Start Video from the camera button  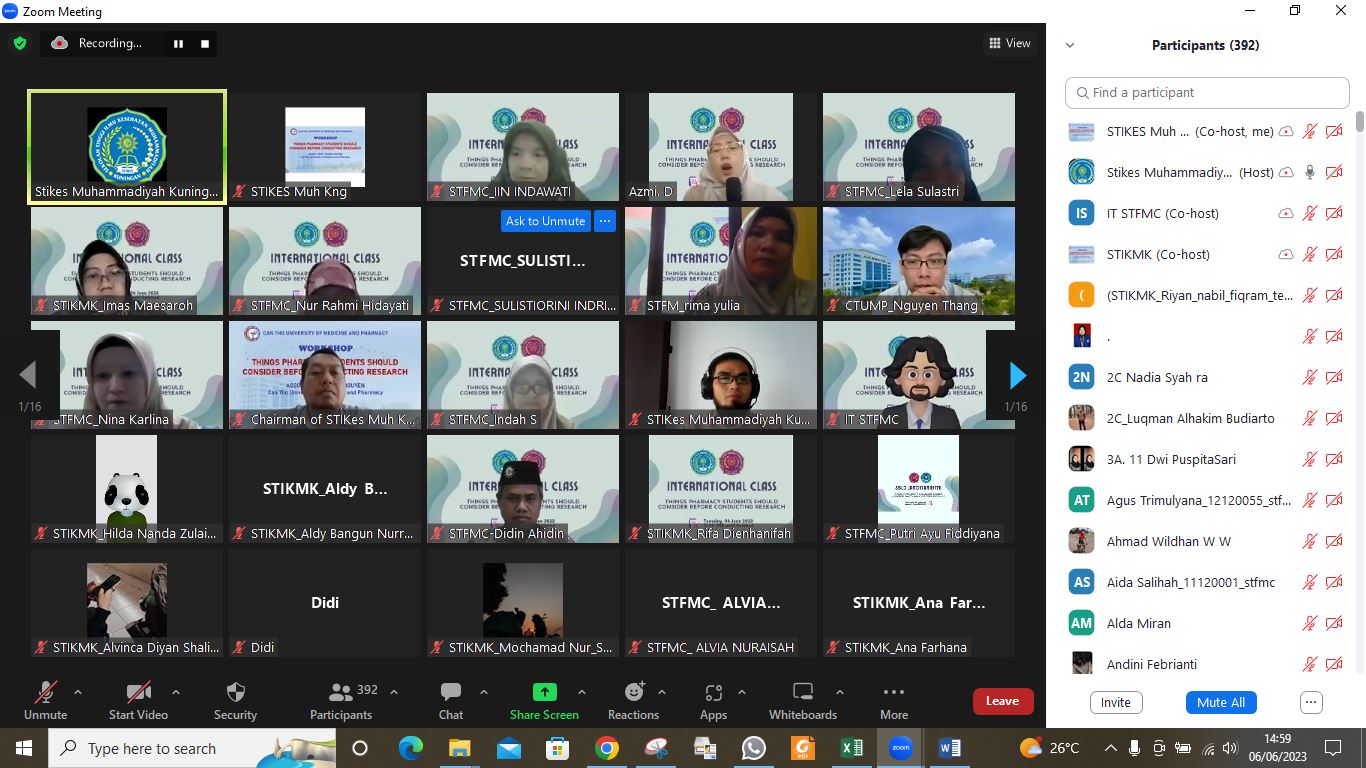138,701
